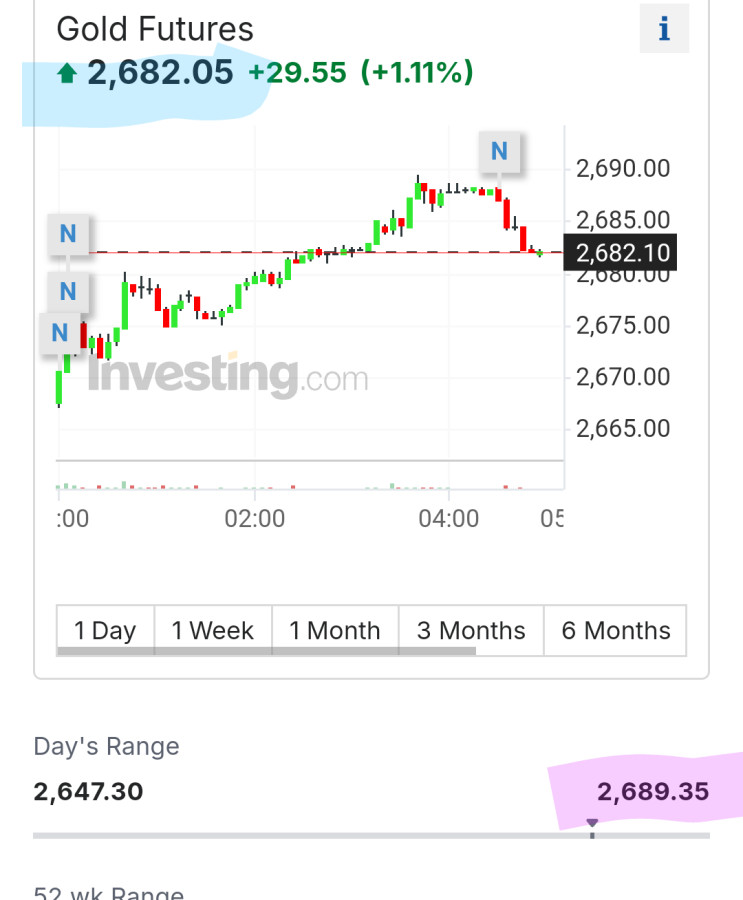Click the +1.11% percent change text
The width and height of the screenshot is (743, 900).
tap(417, 73)
